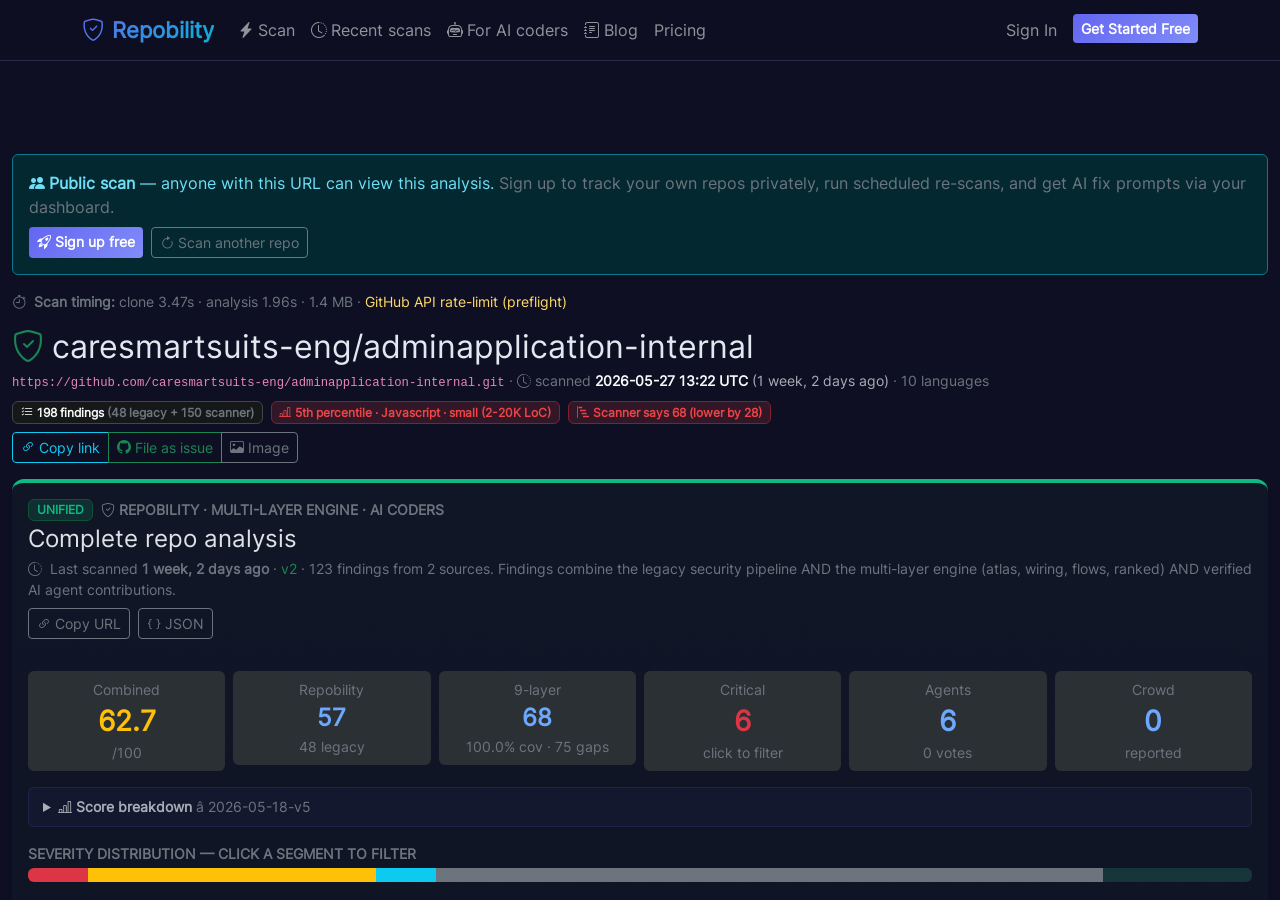
Task: Click the 10 languages text
Action: tap(945, 381)
